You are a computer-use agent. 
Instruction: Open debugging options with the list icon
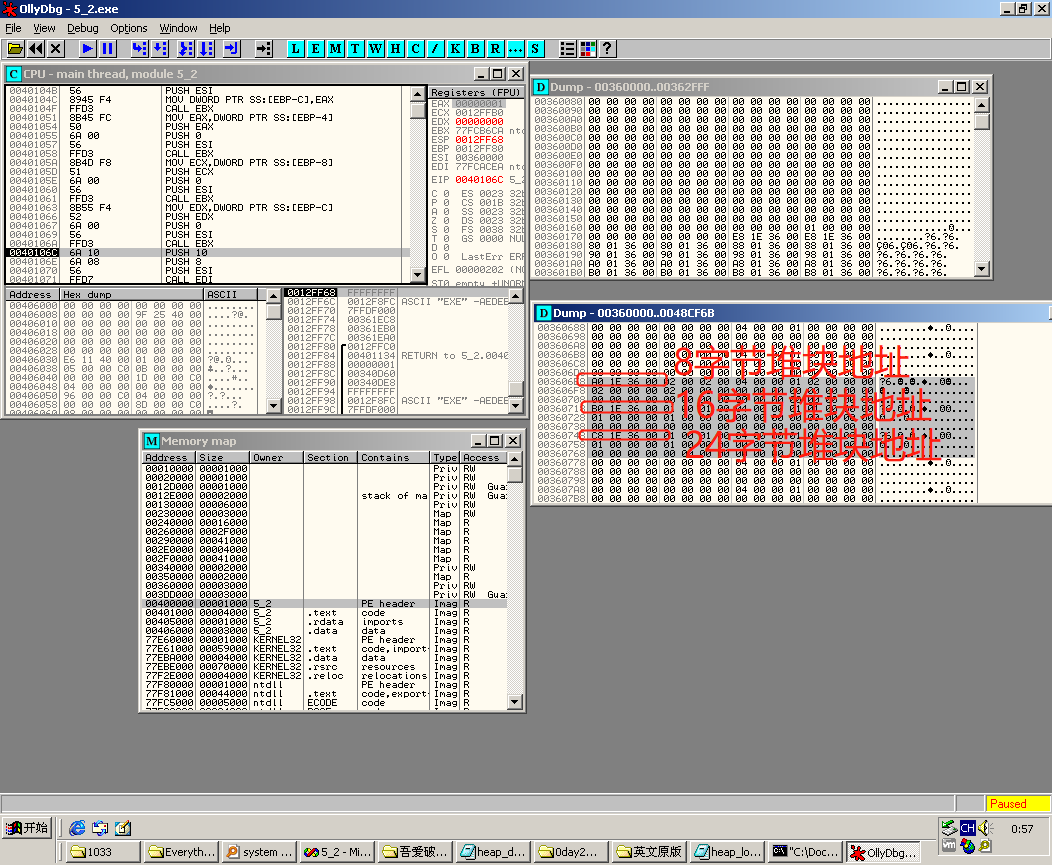click(568, 48)
